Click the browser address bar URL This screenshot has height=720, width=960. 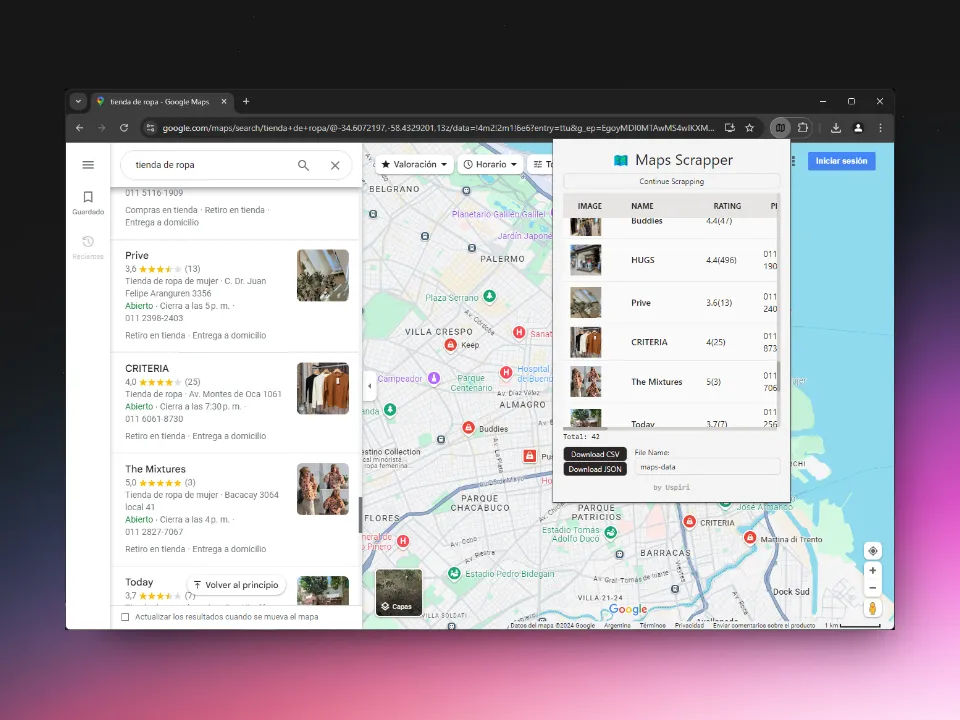(438, 128)
